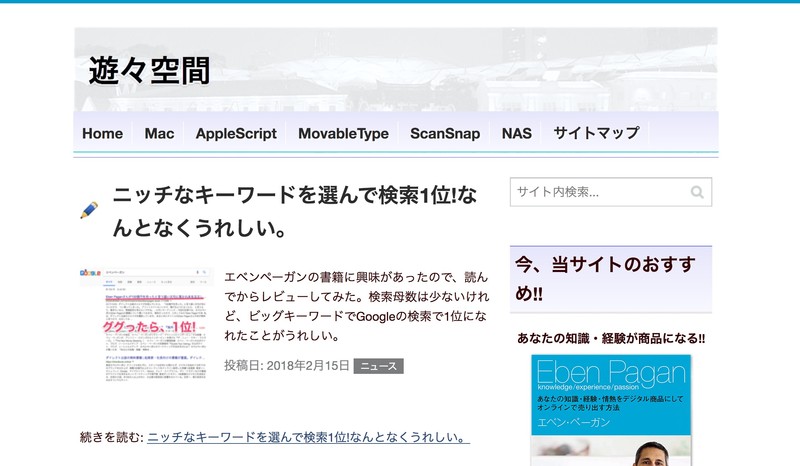Focus the サイト内検索 search field
This screenshot has height=466, width=800.
(x=611, y=192)
